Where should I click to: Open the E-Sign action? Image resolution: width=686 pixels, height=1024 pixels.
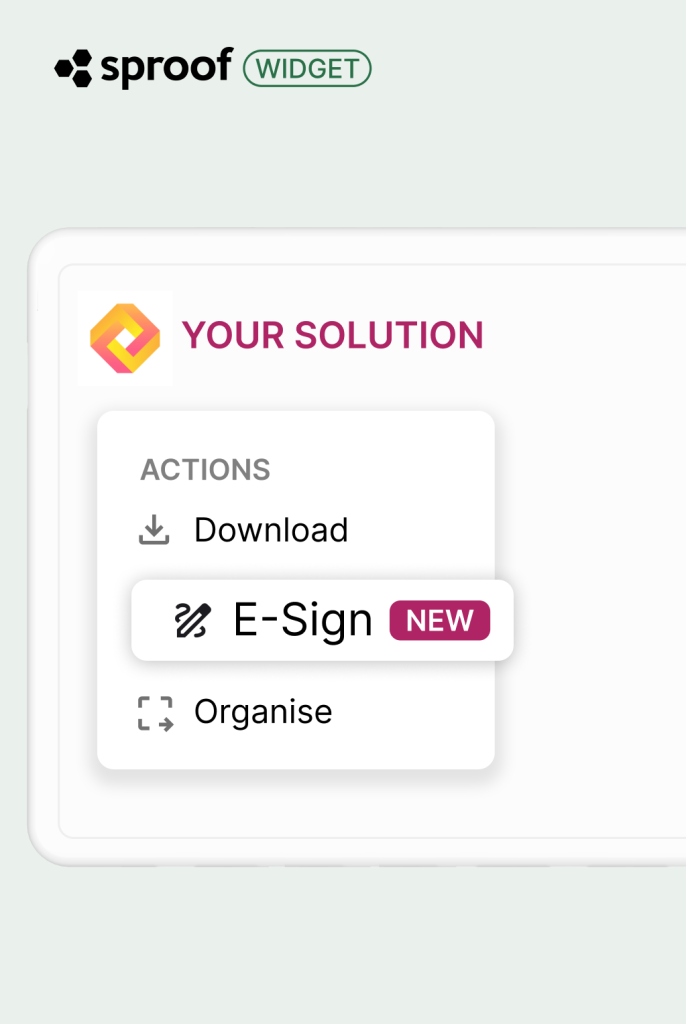(x=302, y=621)
